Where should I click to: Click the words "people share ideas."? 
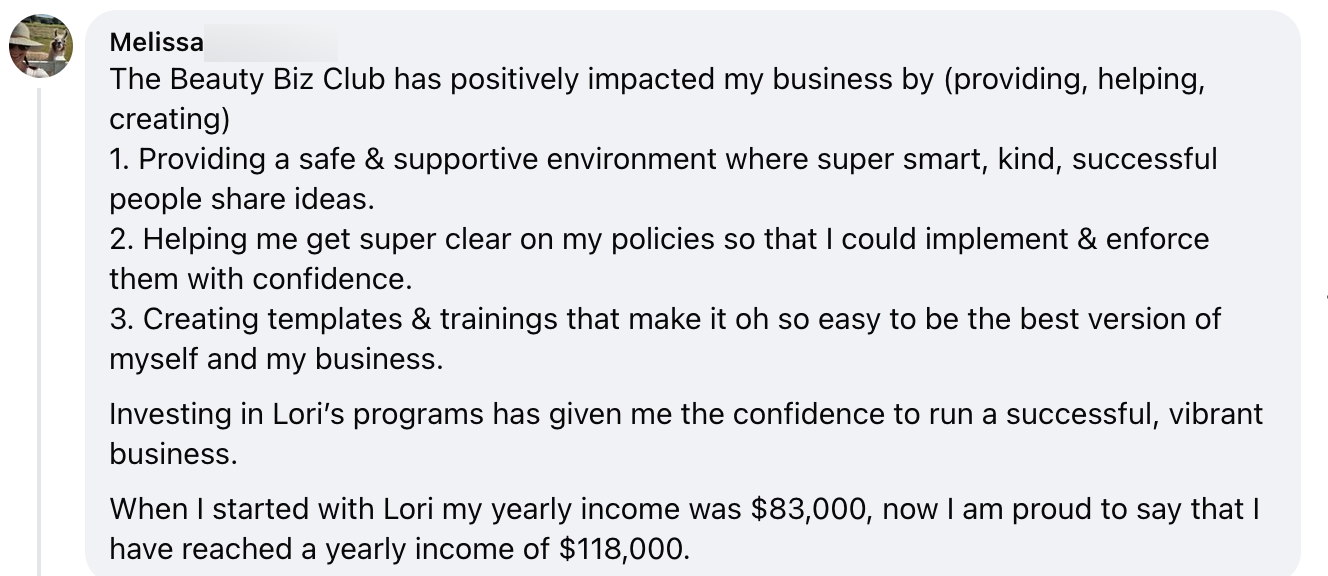click(241, 199)
